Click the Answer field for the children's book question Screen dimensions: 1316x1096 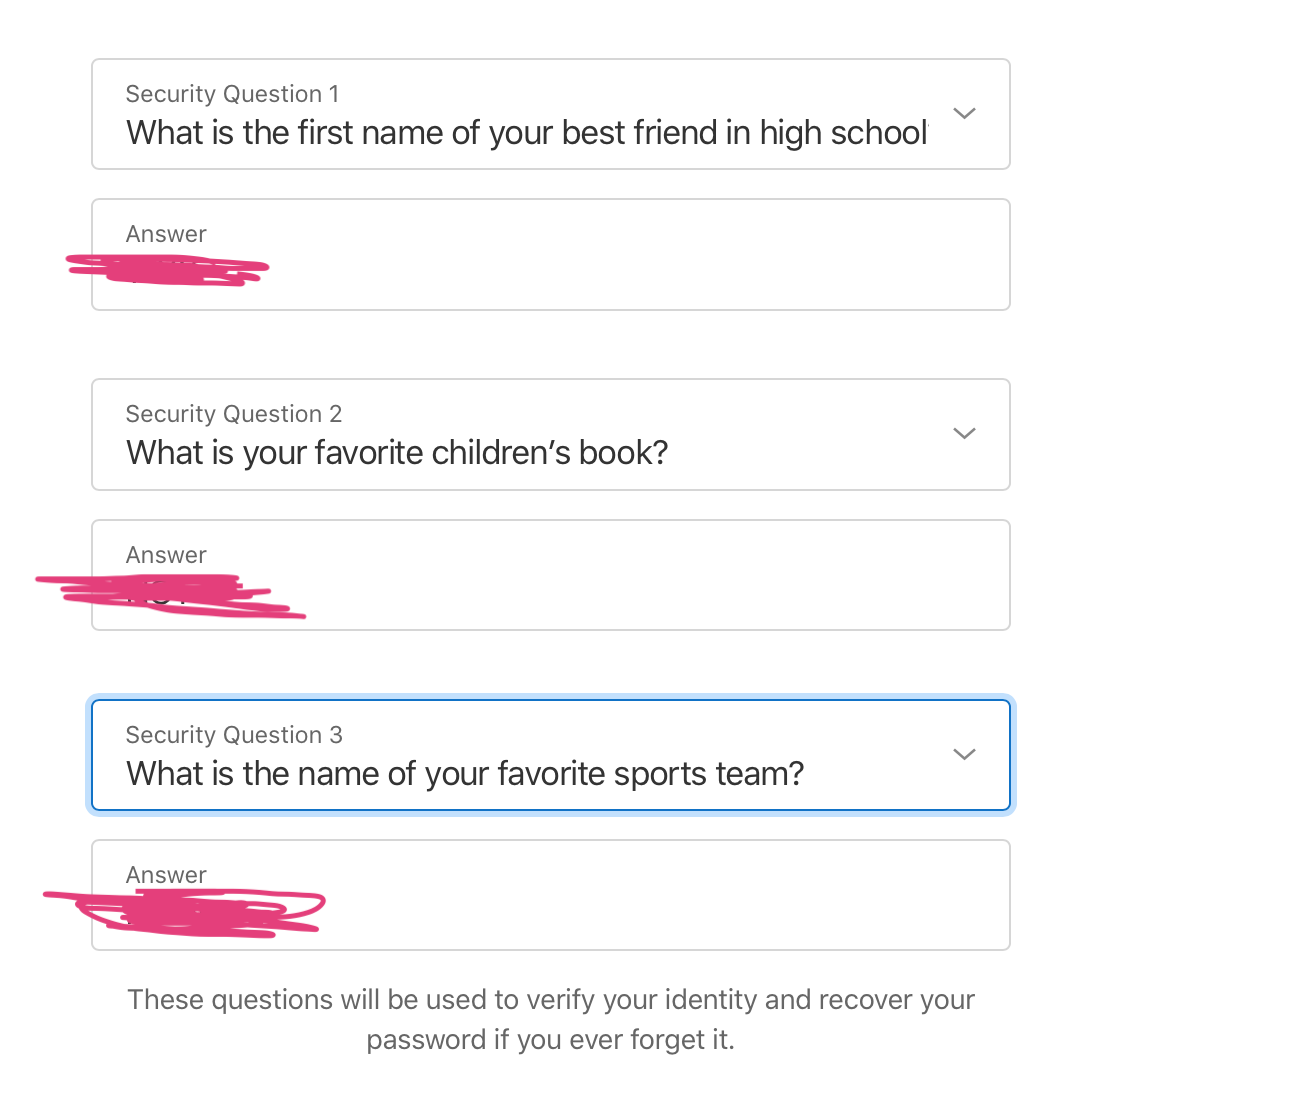coord(551,575)
